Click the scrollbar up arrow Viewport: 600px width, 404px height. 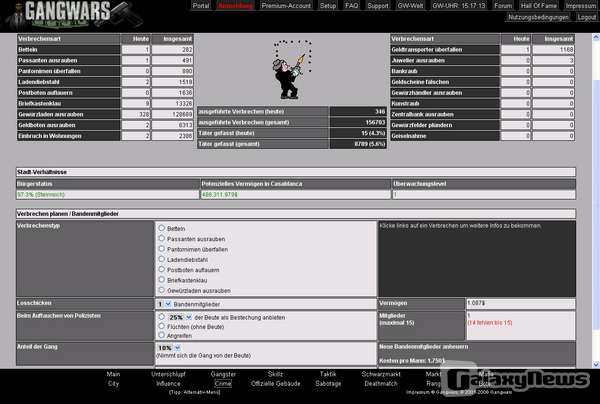coord(596,37)
